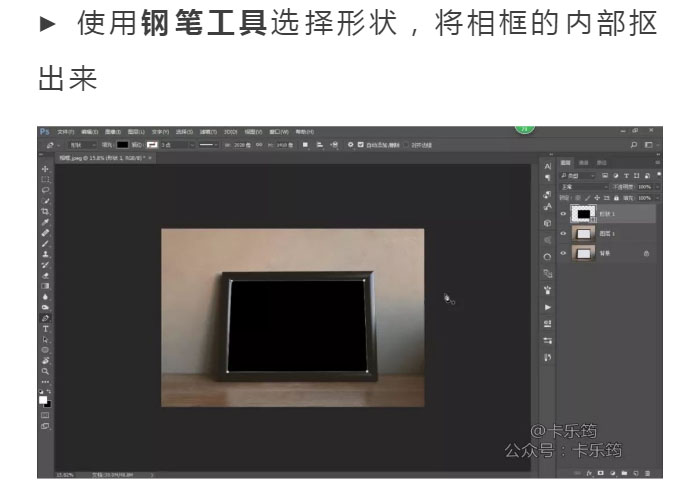The image size is (700, 487).
Task: Select the Ellipse shape tool
Action: [45, 350]
